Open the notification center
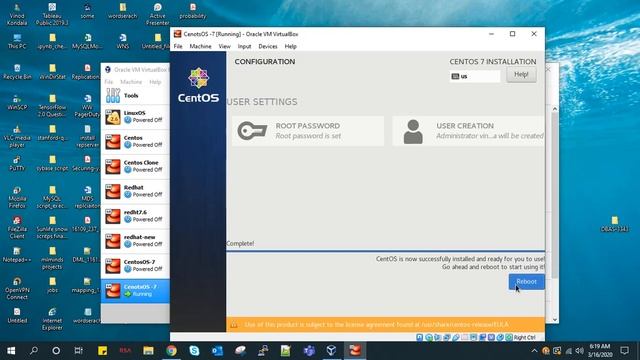The width and height of the screenshot is (640, 360). tap(624, 351)
